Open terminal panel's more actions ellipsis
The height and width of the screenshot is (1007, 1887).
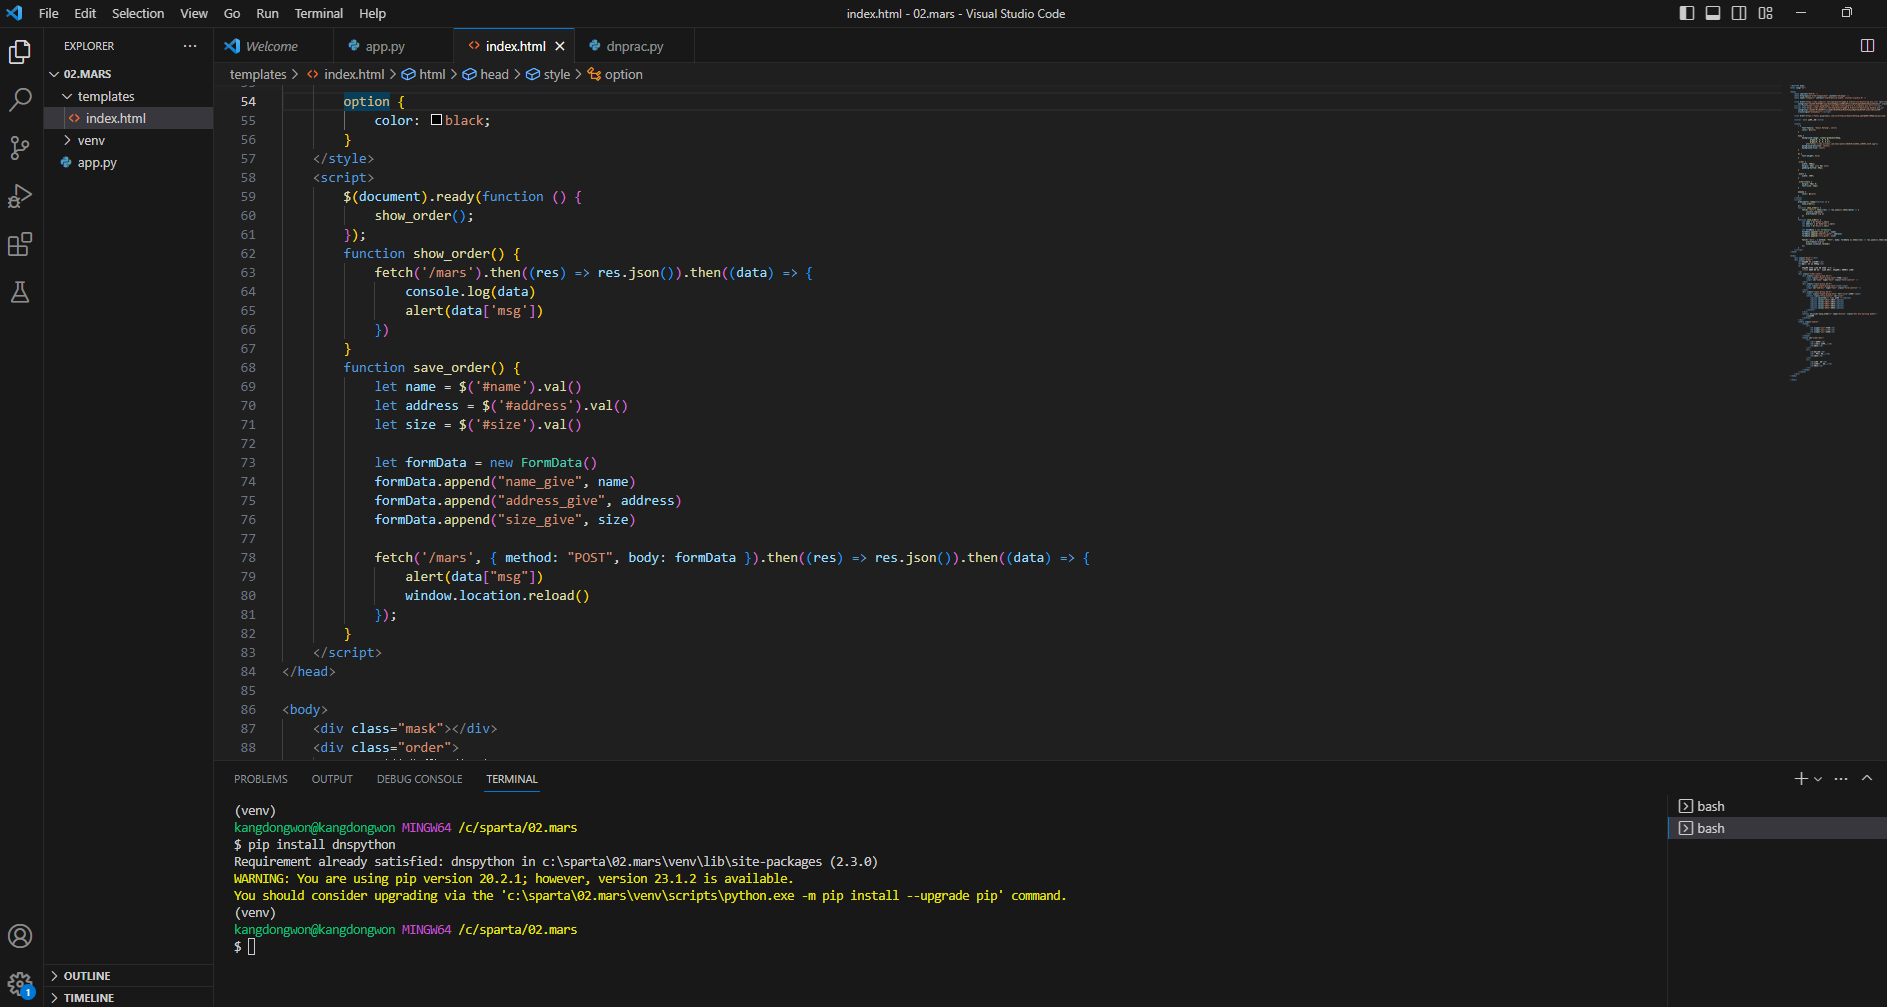(1841, 779)
